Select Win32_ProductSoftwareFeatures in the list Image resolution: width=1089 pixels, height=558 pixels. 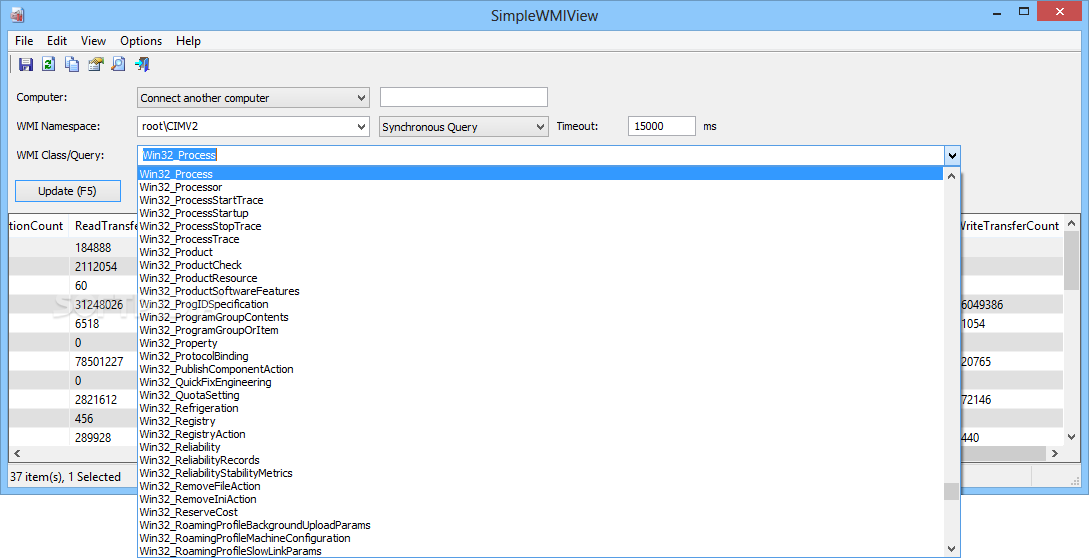(540, 290)
